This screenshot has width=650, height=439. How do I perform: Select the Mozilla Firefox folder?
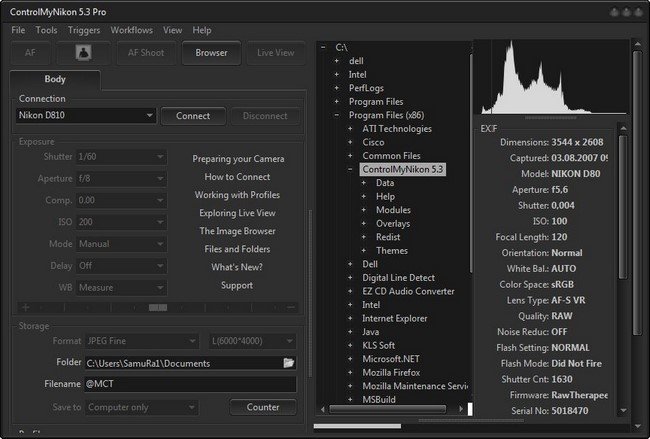391,373
